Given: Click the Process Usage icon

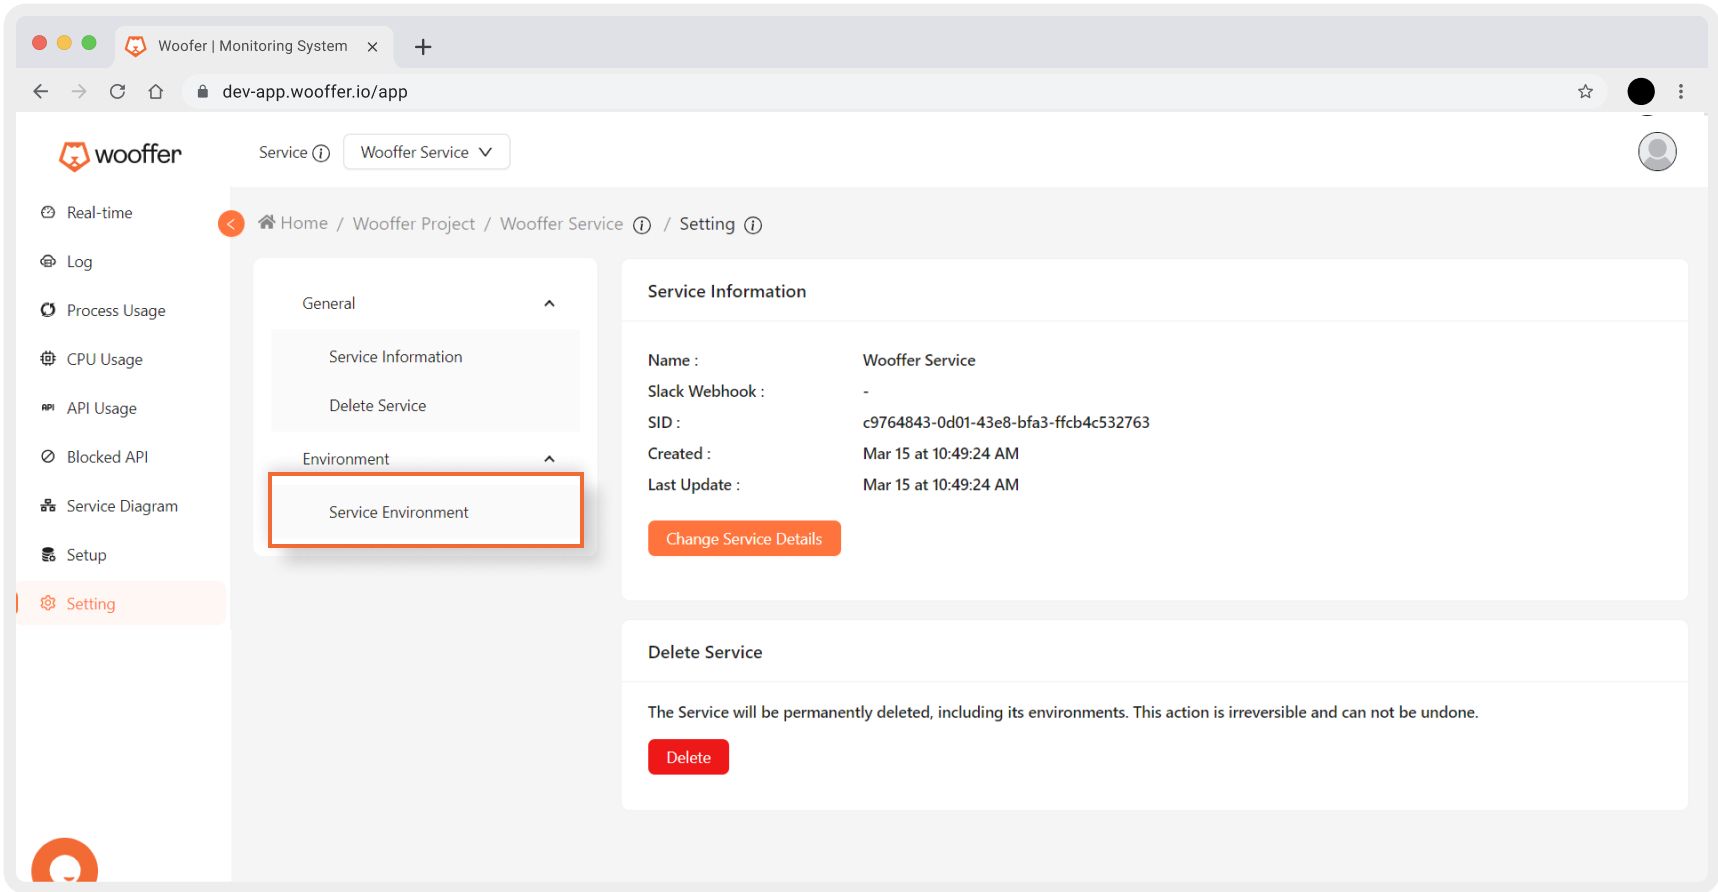Looking at the screenshot, I should coord(48,310).
